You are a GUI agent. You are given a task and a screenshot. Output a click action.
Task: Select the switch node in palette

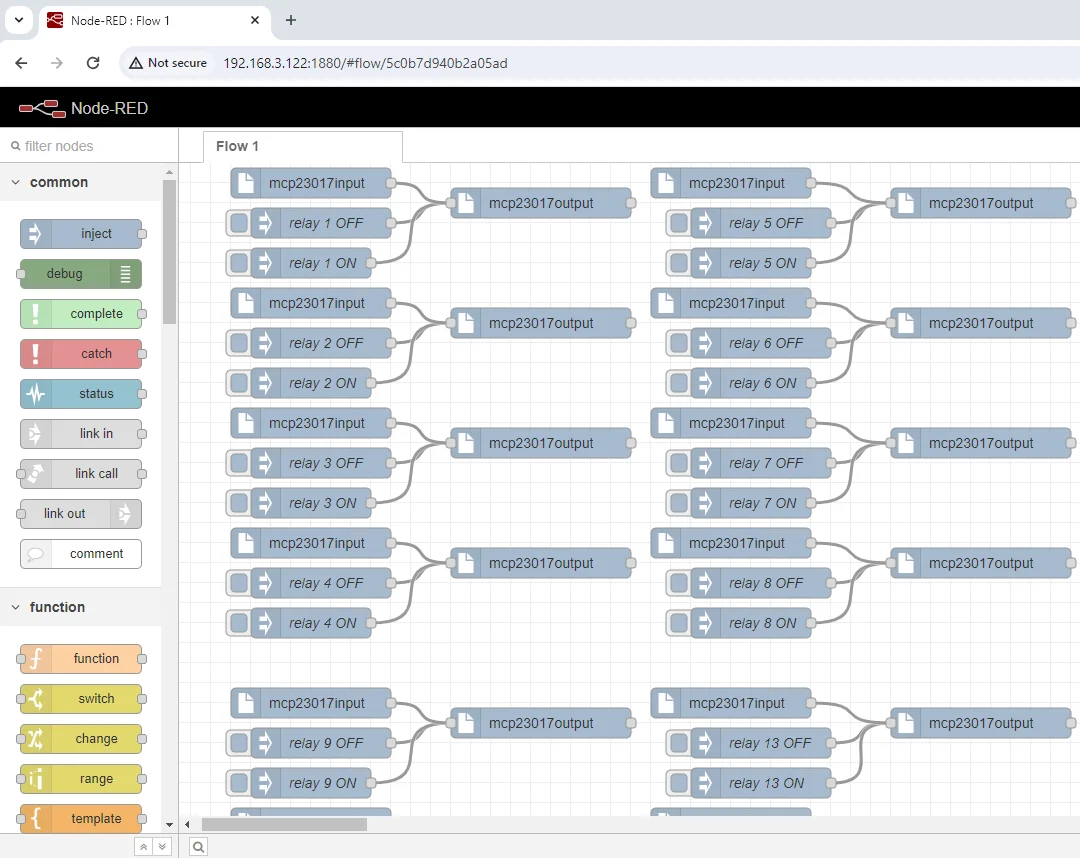pos(80,699)
